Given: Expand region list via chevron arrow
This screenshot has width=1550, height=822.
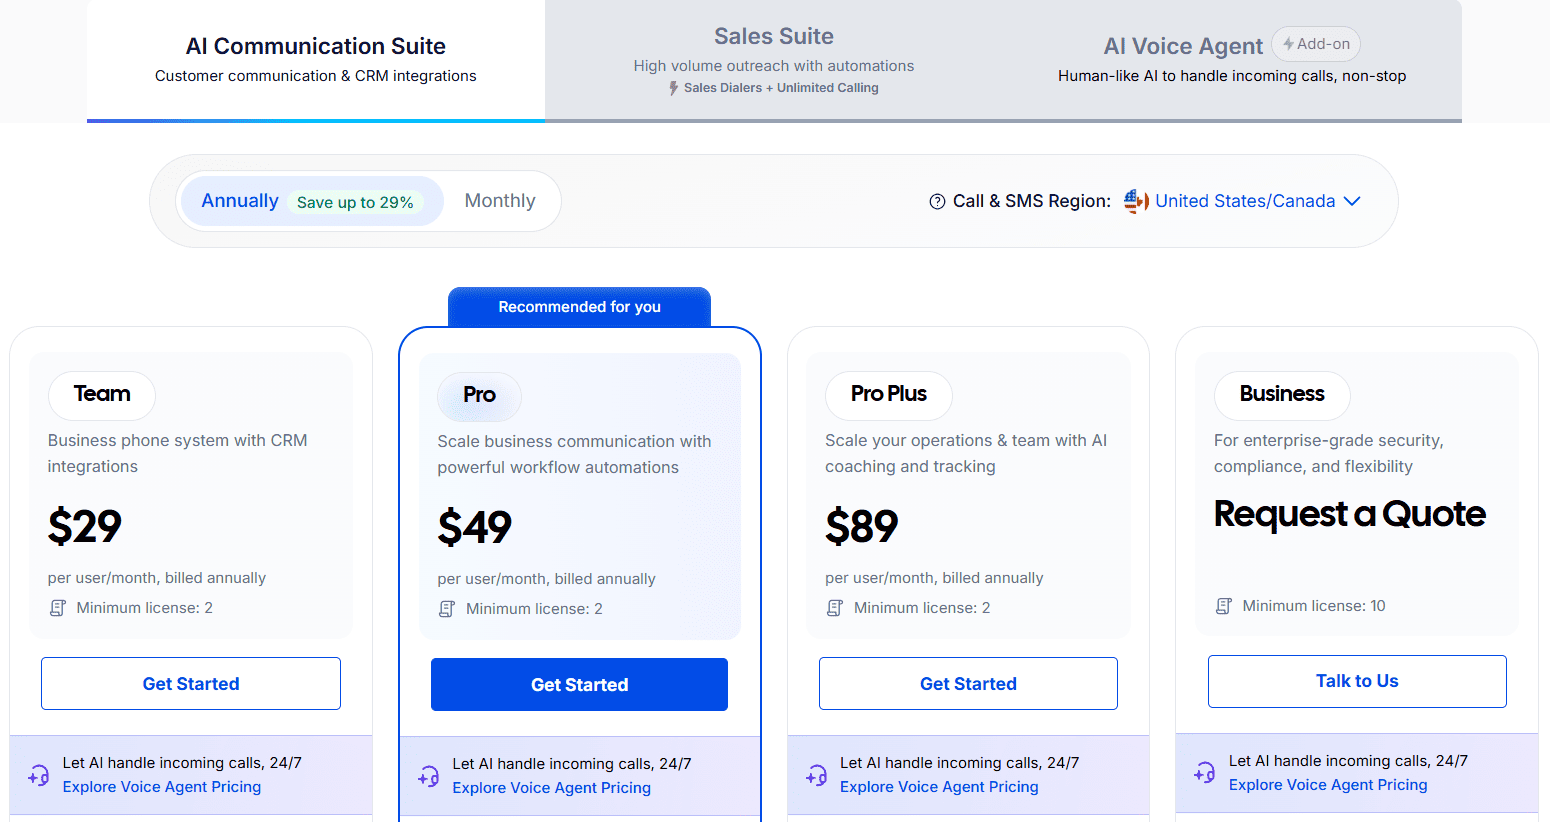Looking at the screenshot, I should [1352, 201].
